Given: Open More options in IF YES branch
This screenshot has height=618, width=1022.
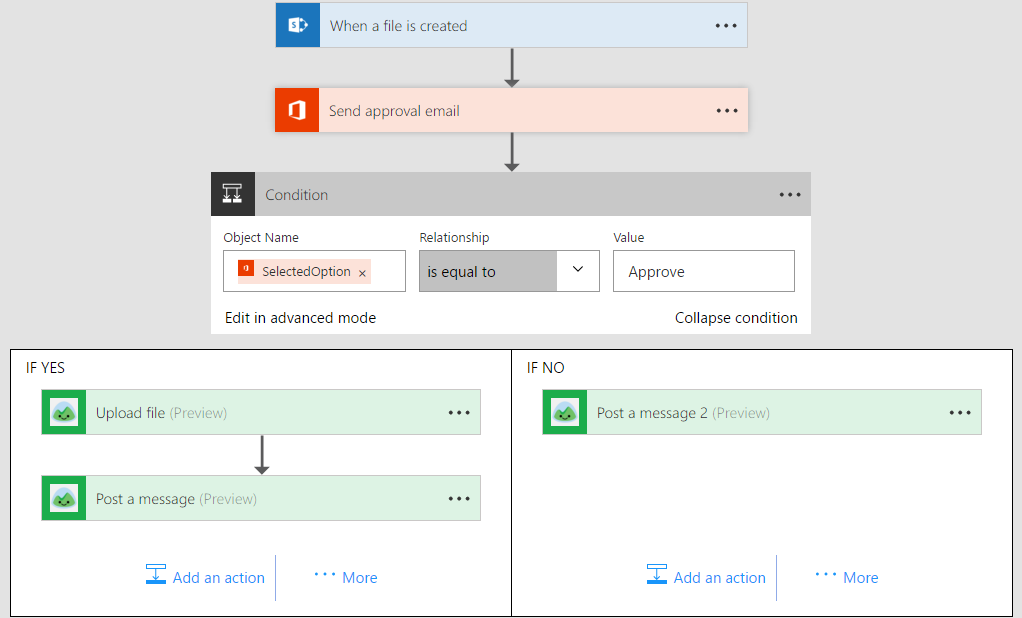Looking at the screenshot, I should click(346, 577).
